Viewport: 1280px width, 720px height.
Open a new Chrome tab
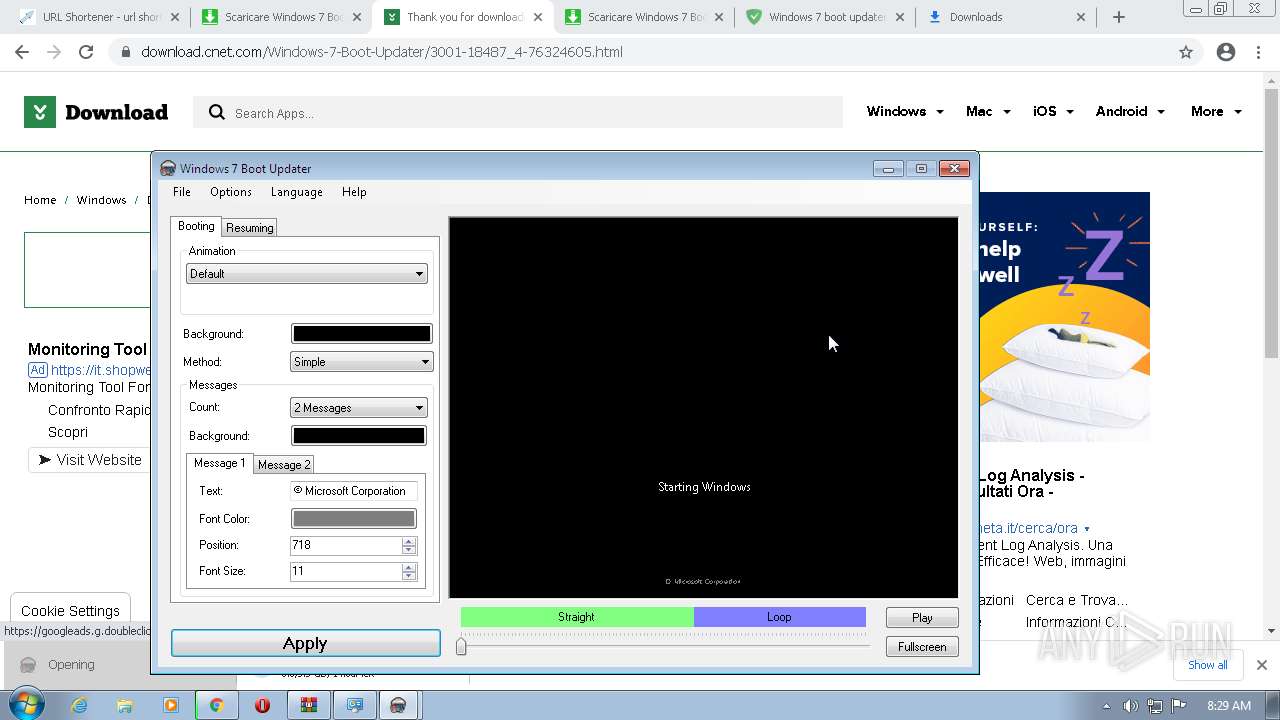pyautogui.click(x=1119, y=17)
